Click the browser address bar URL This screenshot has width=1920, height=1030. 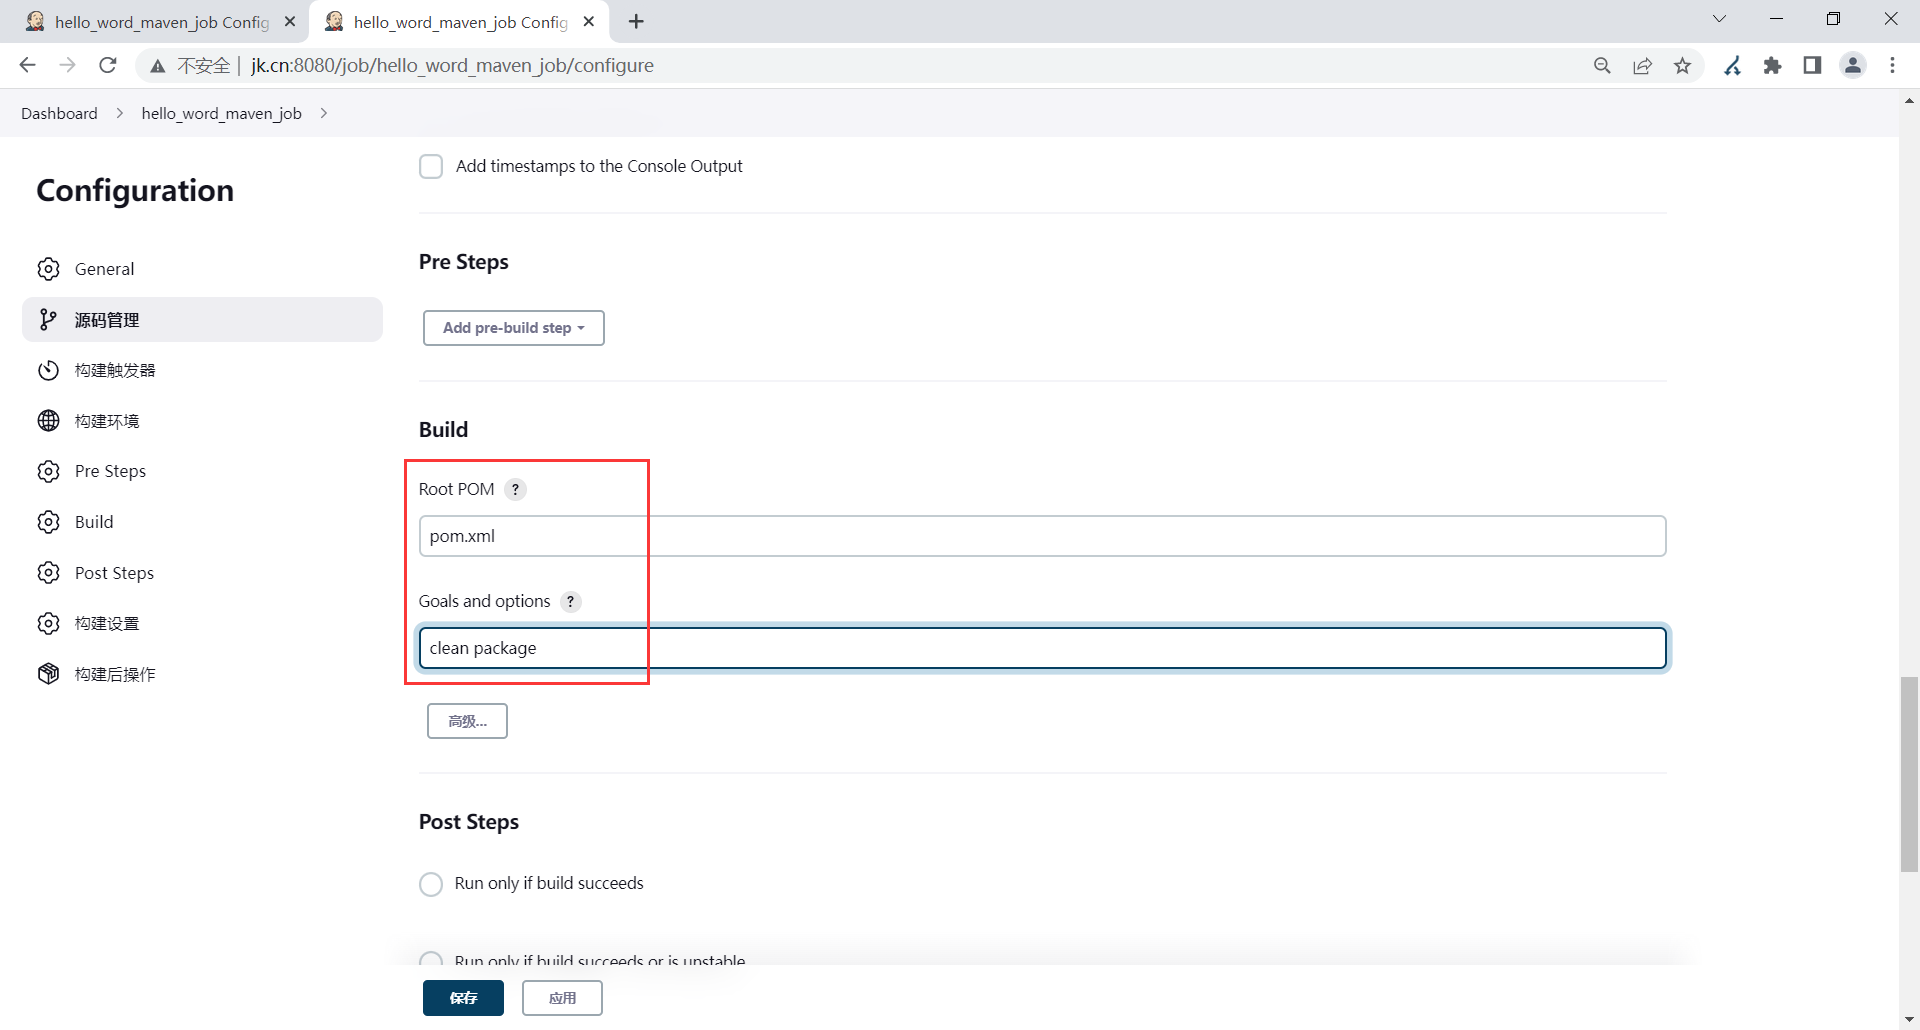pos(452,65)
